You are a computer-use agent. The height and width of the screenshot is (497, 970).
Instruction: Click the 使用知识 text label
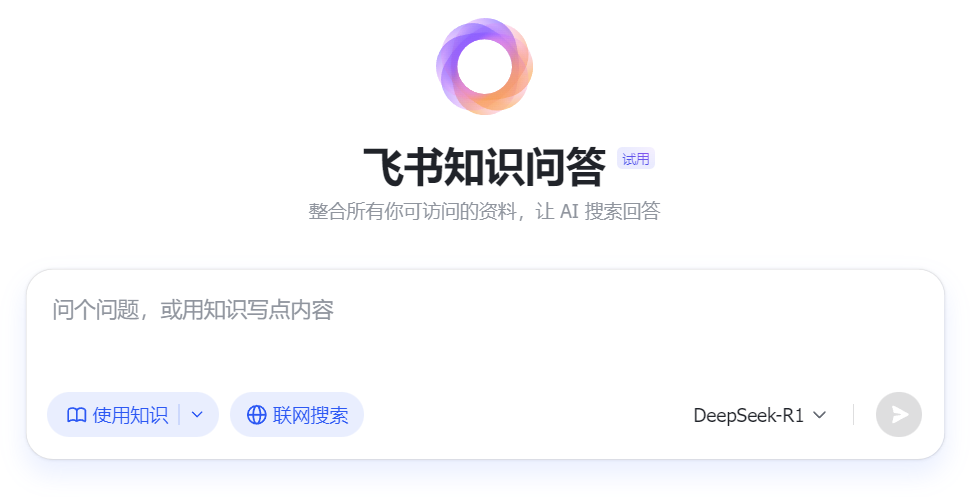[x=131, y=415]
